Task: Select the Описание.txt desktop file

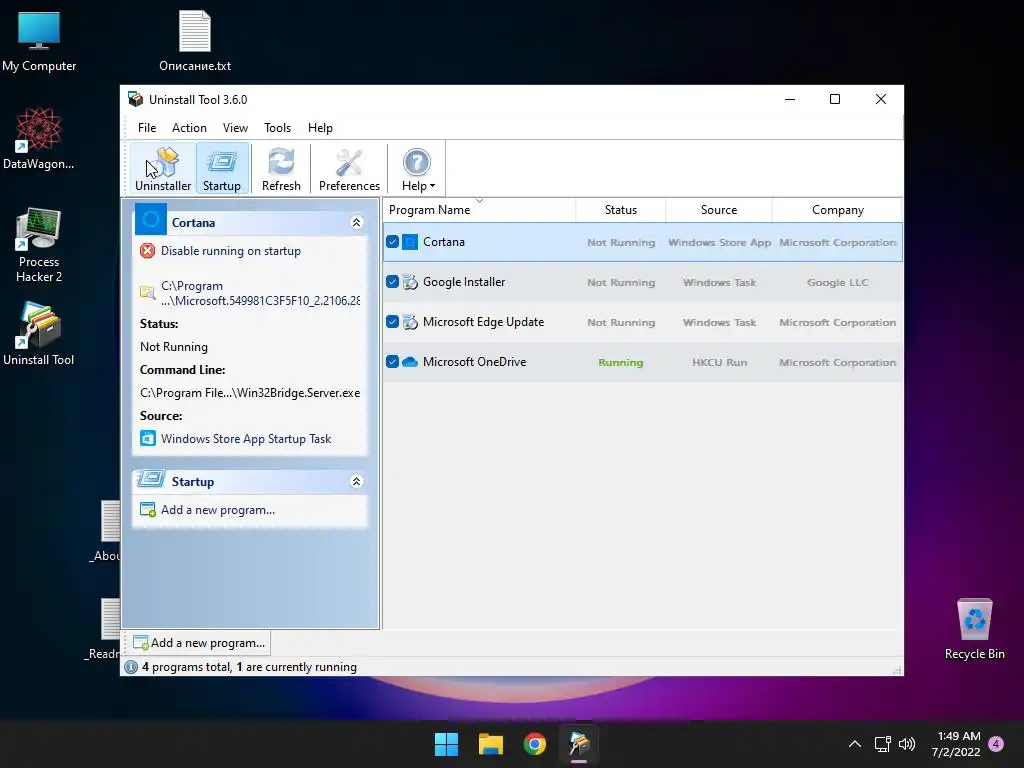Action: pos(195,41)
